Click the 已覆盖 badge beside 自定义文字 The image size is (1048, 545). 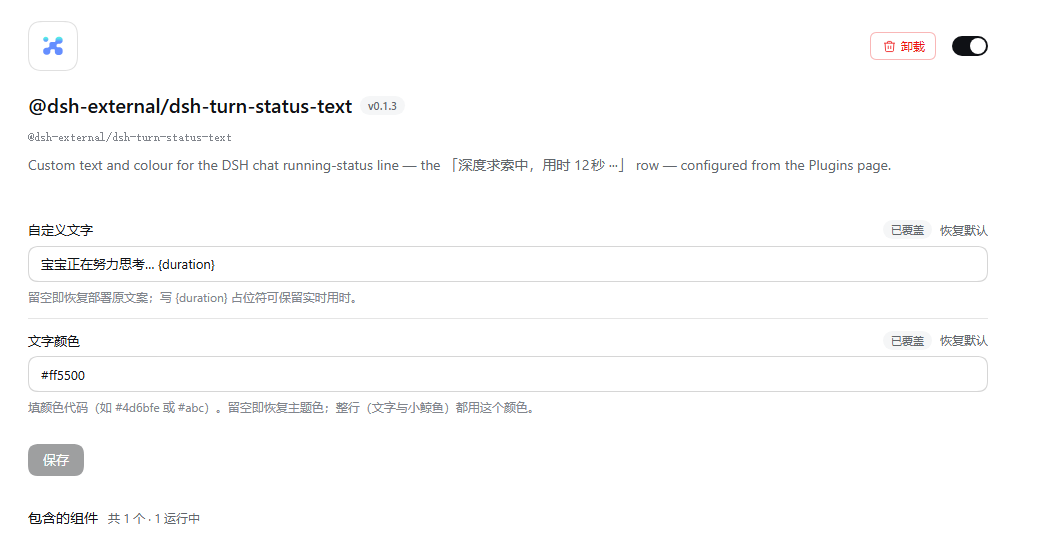pos(907,231)
